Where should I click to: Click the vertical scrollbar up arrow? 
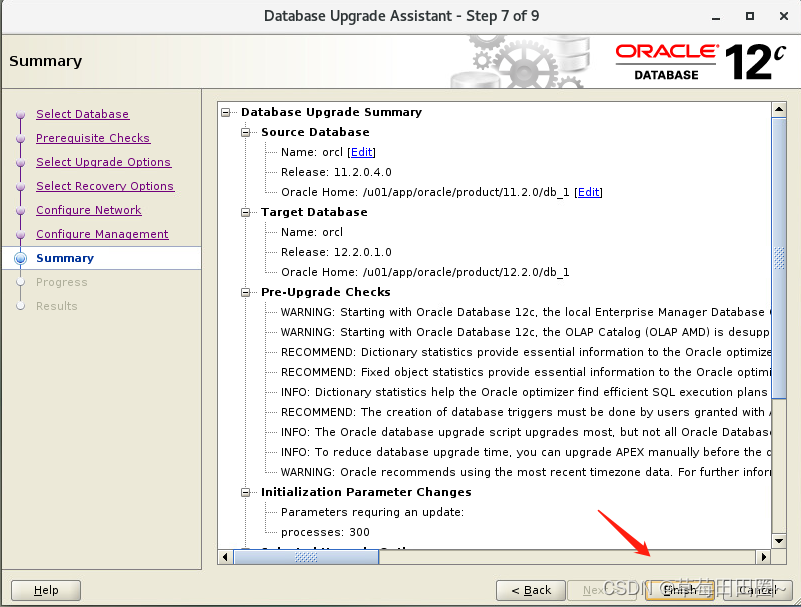point(779,109)
